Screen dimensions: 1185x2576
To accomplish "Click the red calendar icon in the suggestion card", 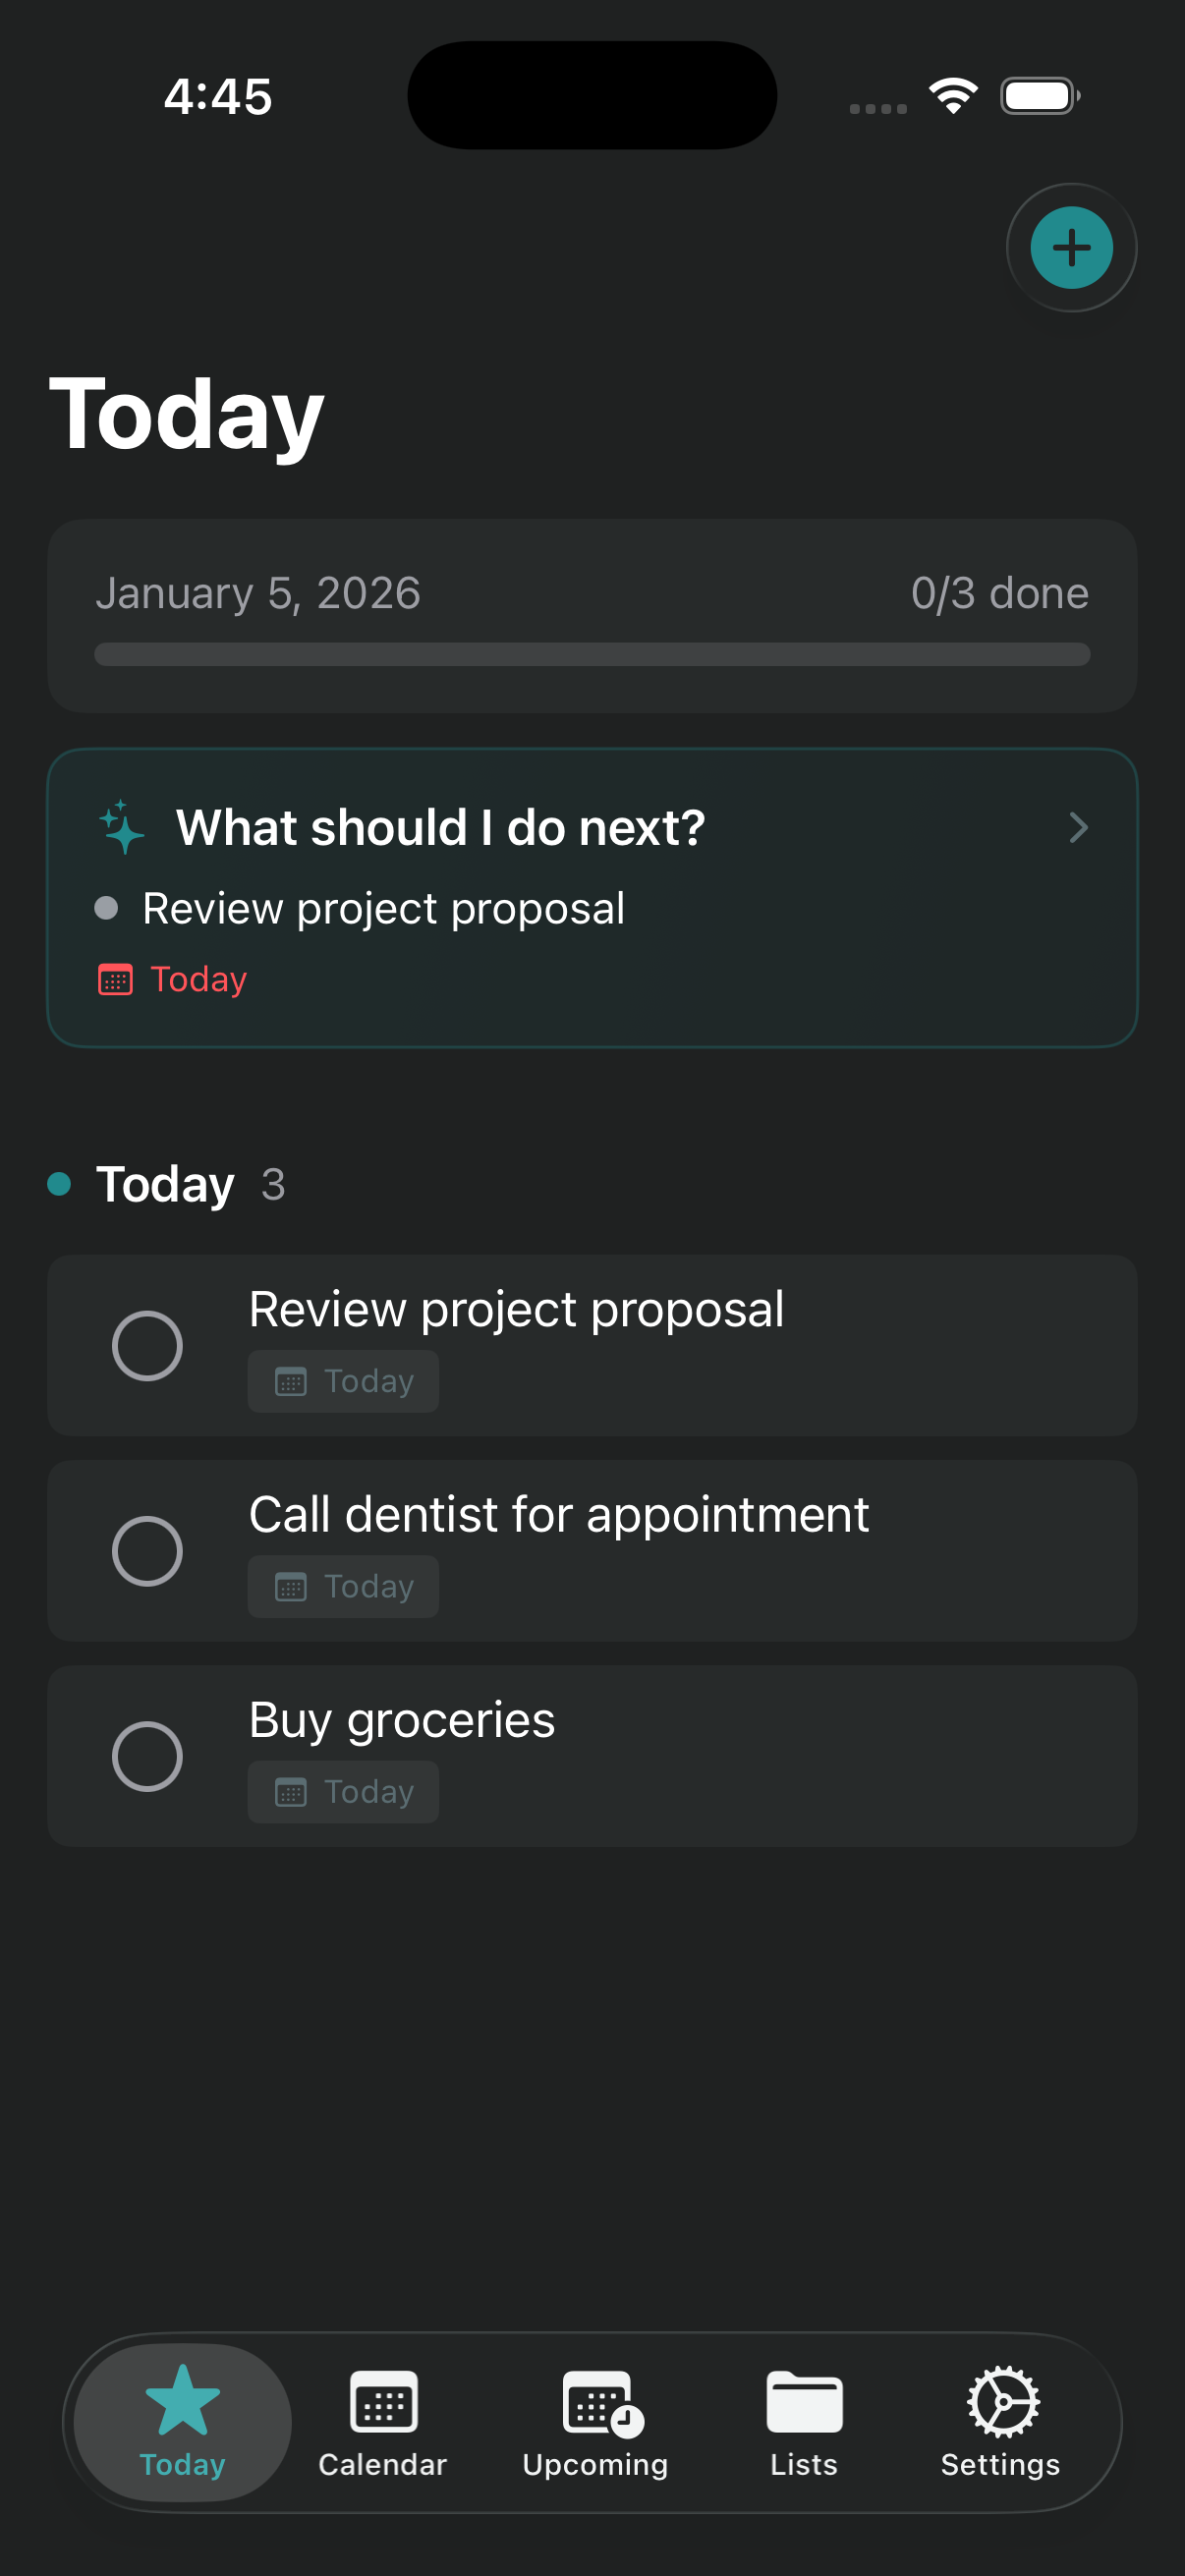I will (x=115, y=979).
